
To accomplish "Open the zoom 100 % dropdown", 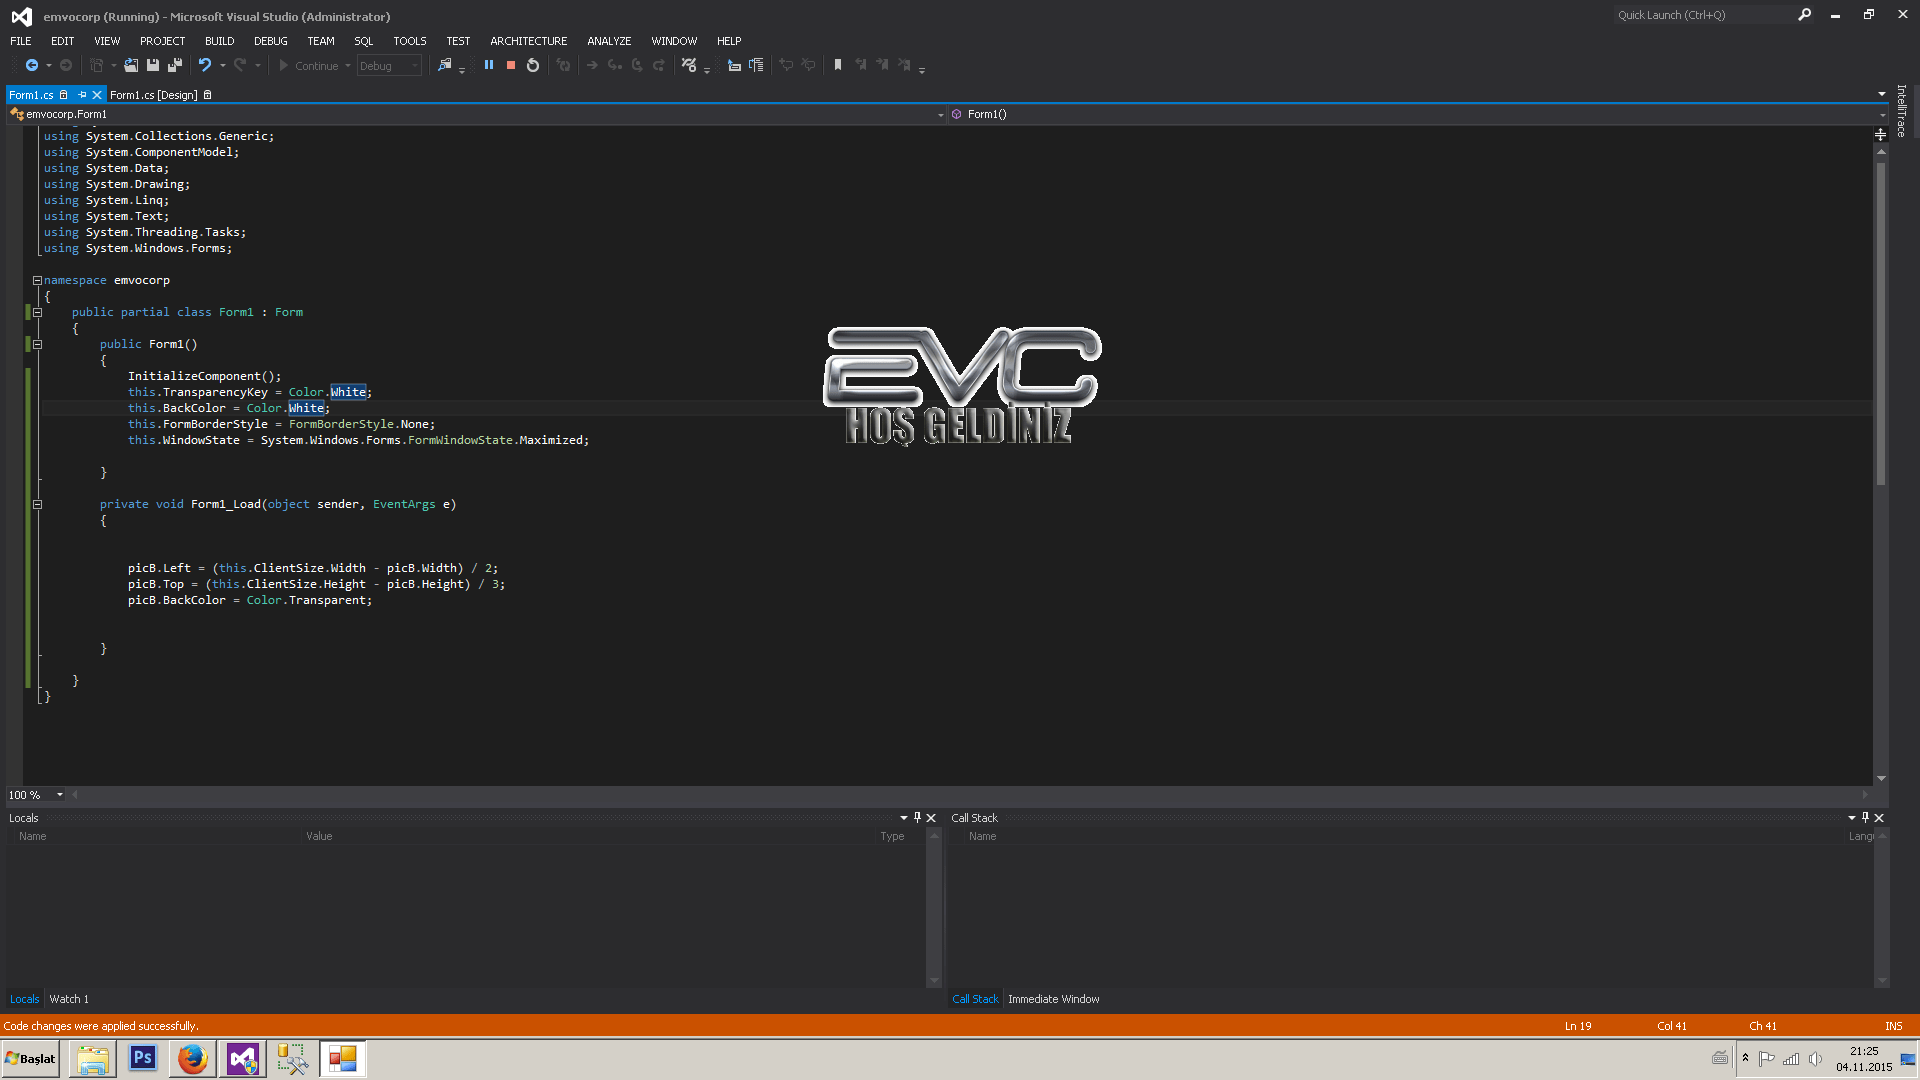I will (60, 795).
